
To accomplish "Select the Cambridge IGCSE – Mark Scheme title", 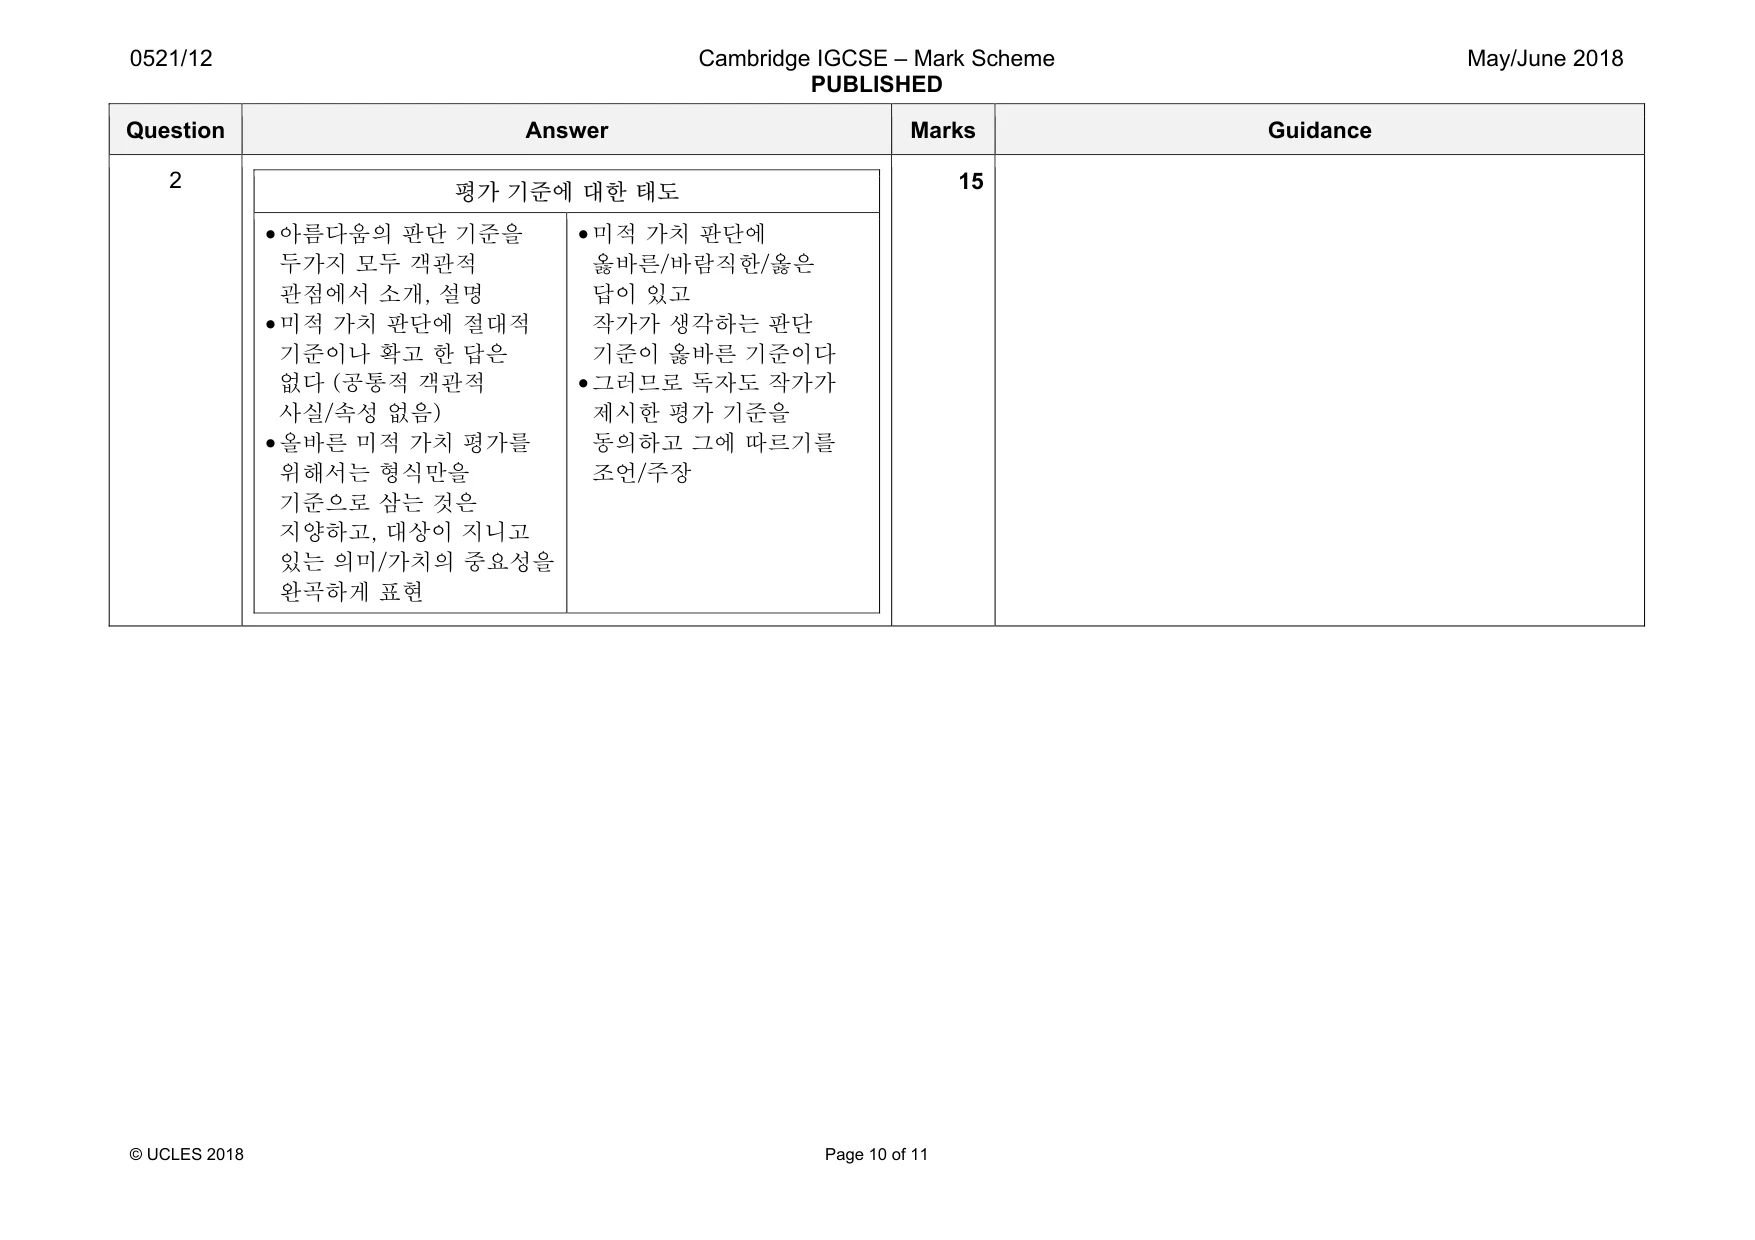I will pyautogui.click(x=876, y=58).
